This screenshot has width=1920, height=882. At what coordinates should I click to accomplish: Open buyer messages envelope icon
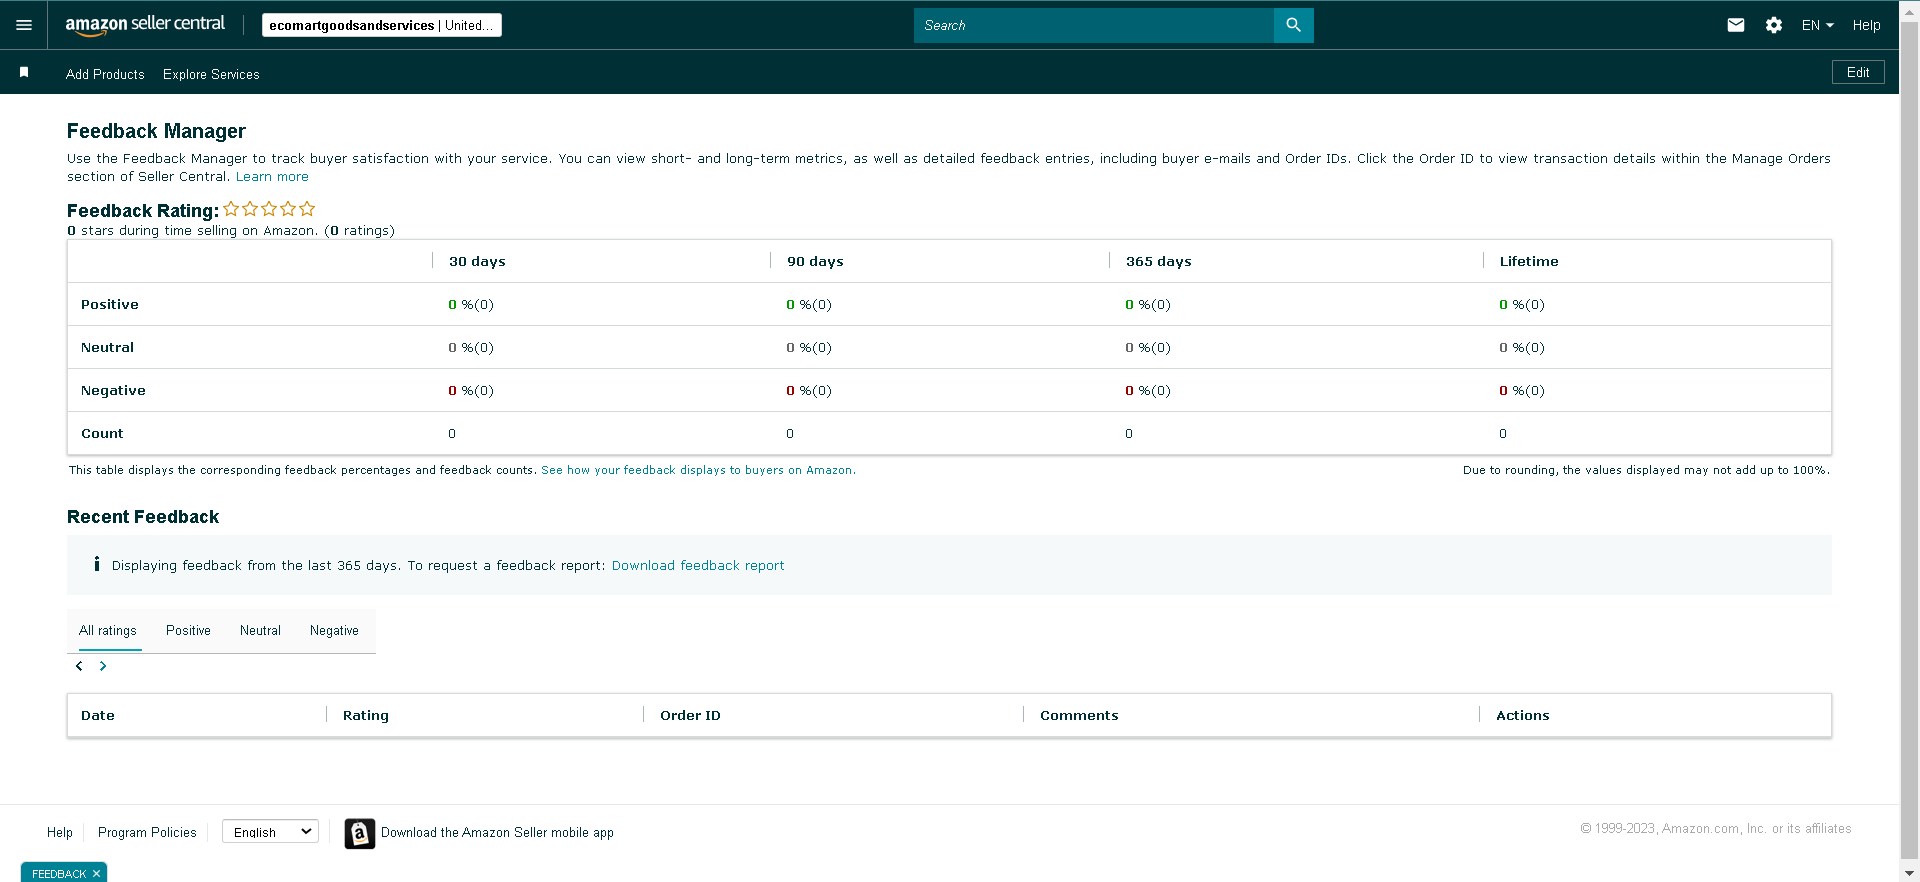(1736, 25)
